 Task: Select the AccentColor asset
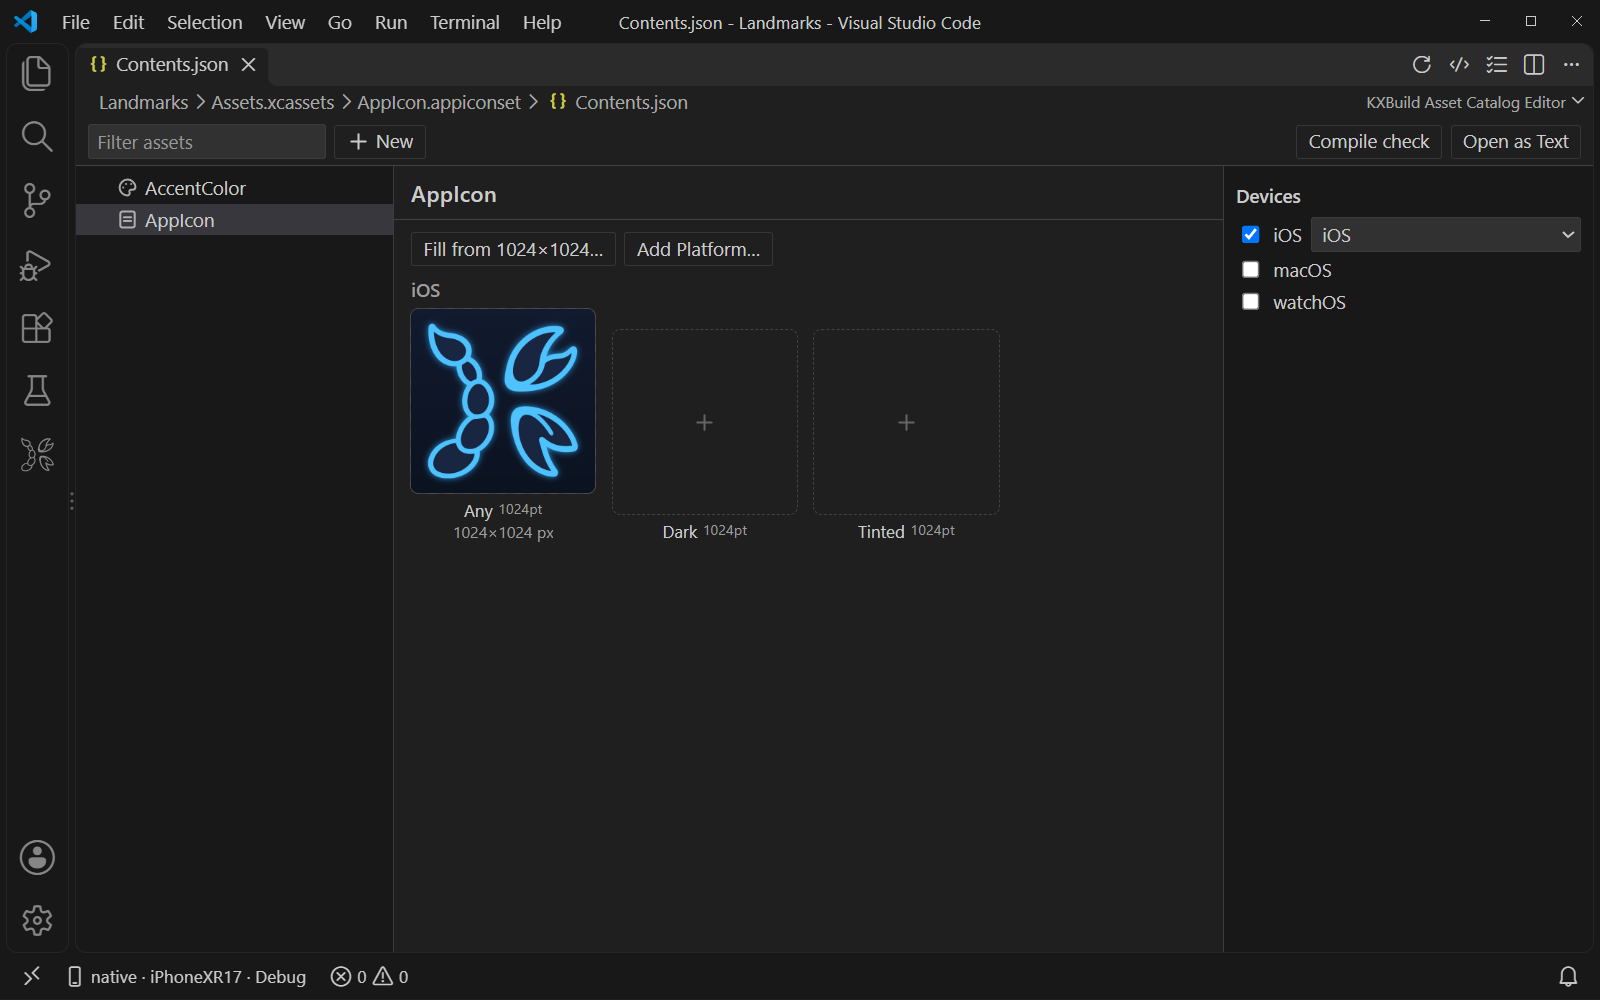235,188
